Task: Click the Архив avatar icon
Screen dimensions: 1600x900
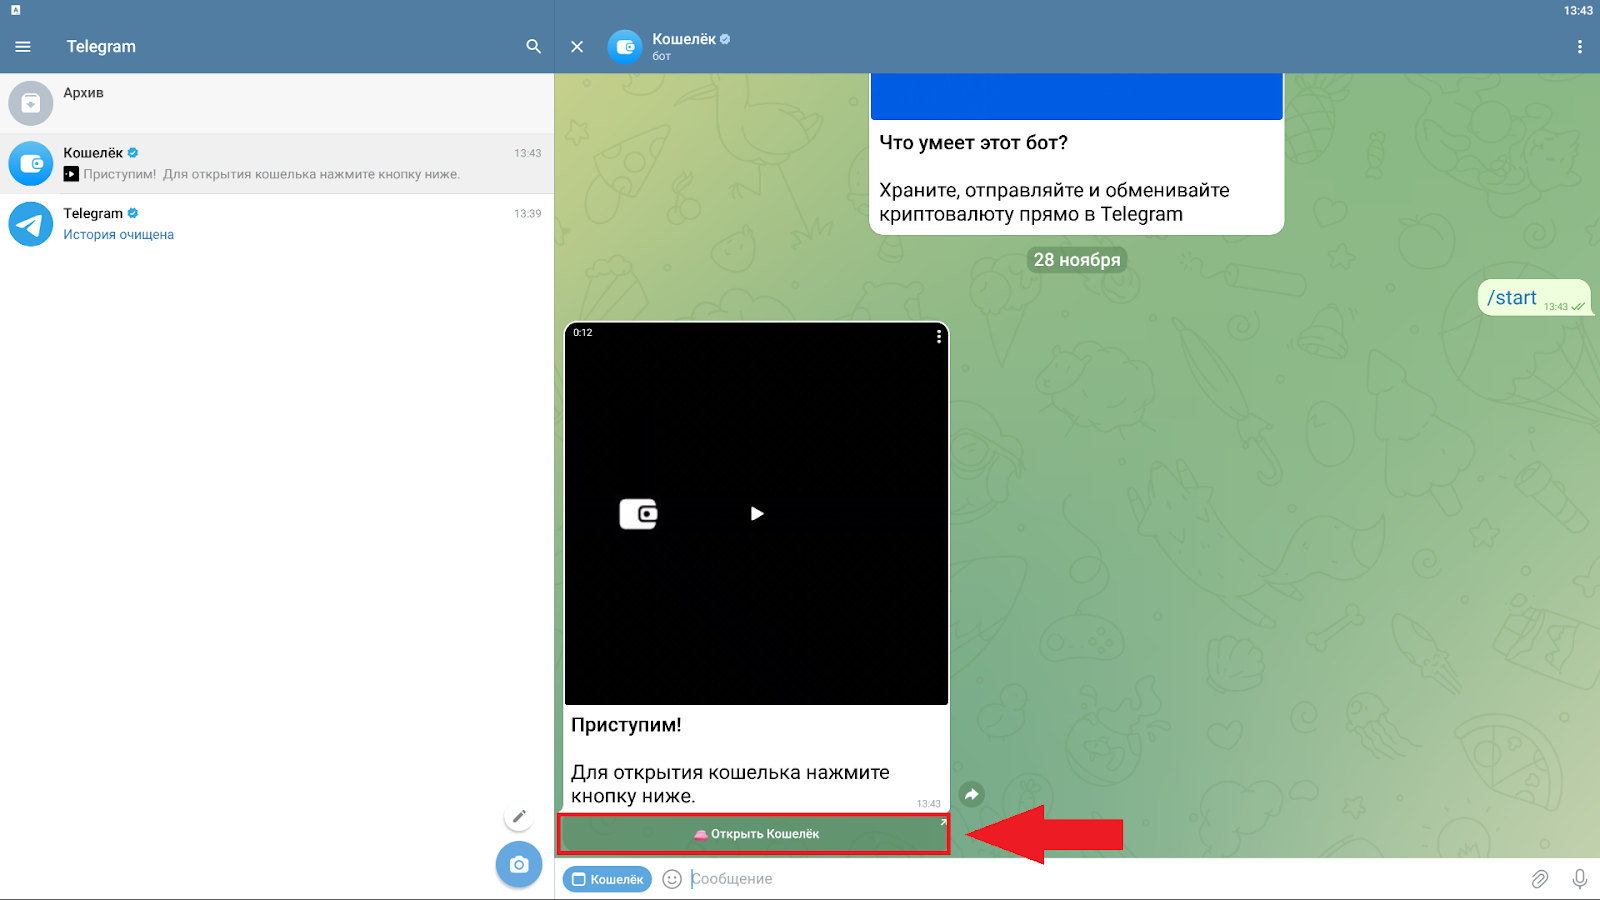Action: (31, 103)
